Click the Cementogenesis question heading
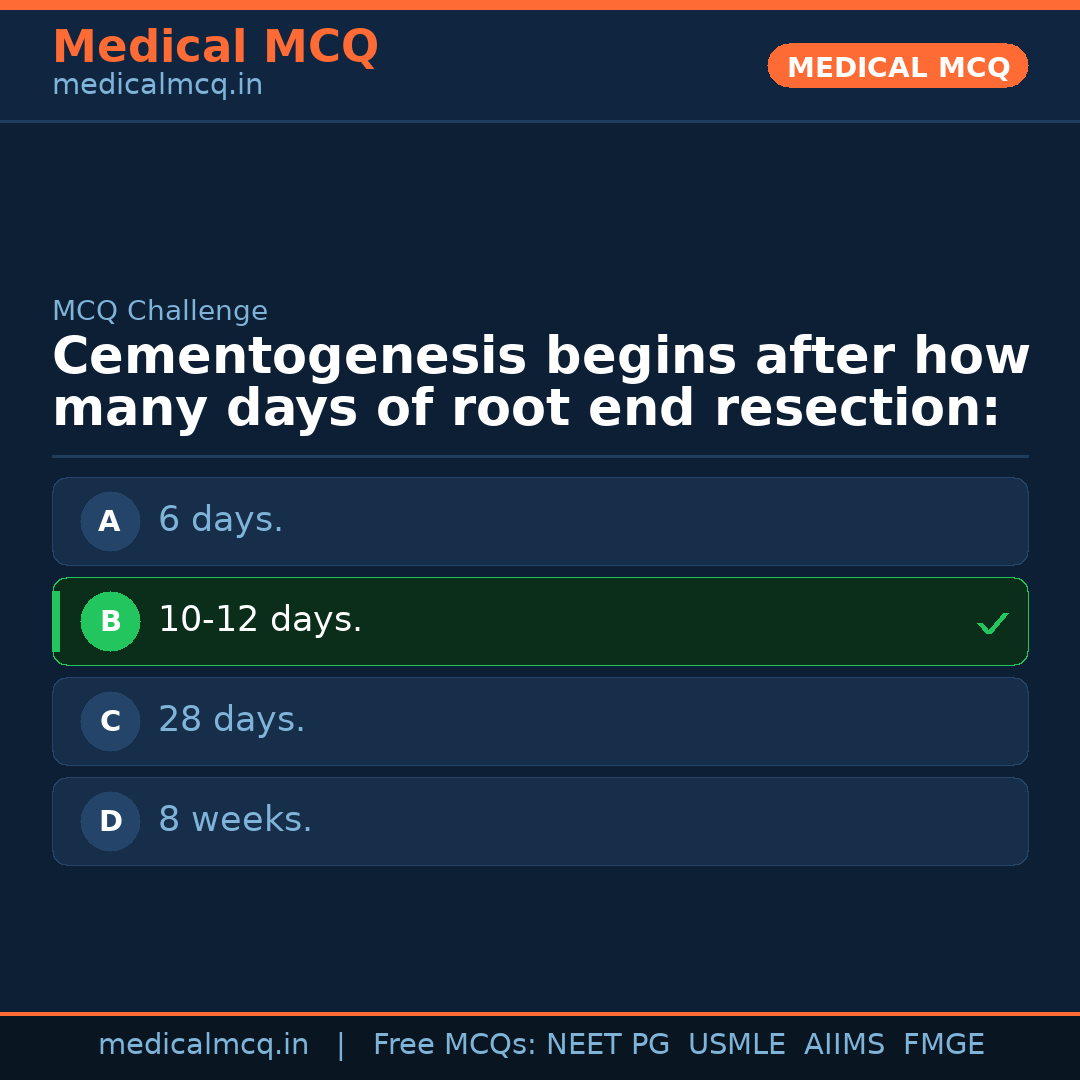Screen dimensions: 1080x1080 [x=540, y=383]
